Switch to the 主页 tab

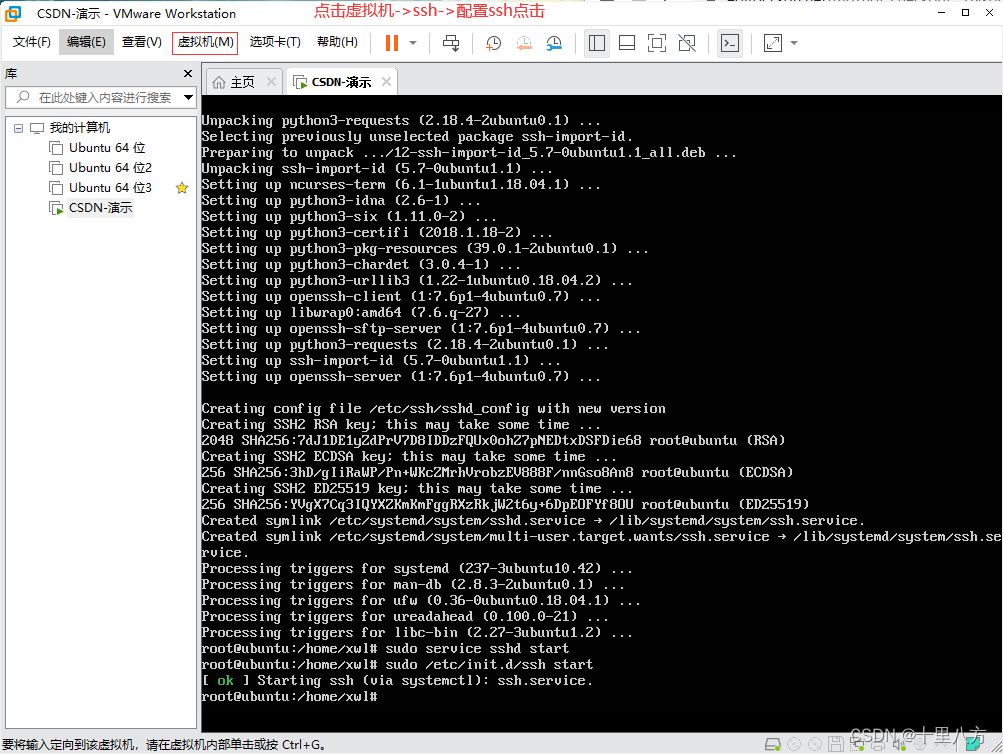pyautogui.click(x=242, y=82)
